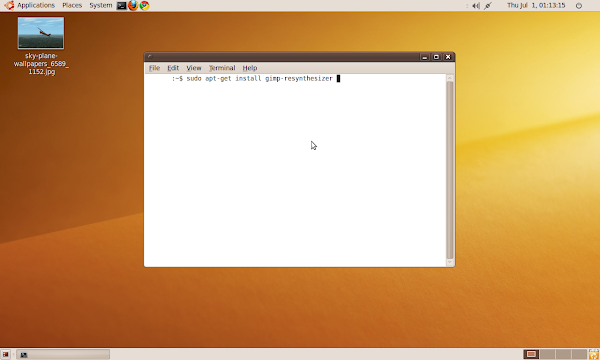Click the terminal vertical scrollbar thumb
Viewport: 600px width, 360px height.
pyautogui.click(x=450, y=170)
